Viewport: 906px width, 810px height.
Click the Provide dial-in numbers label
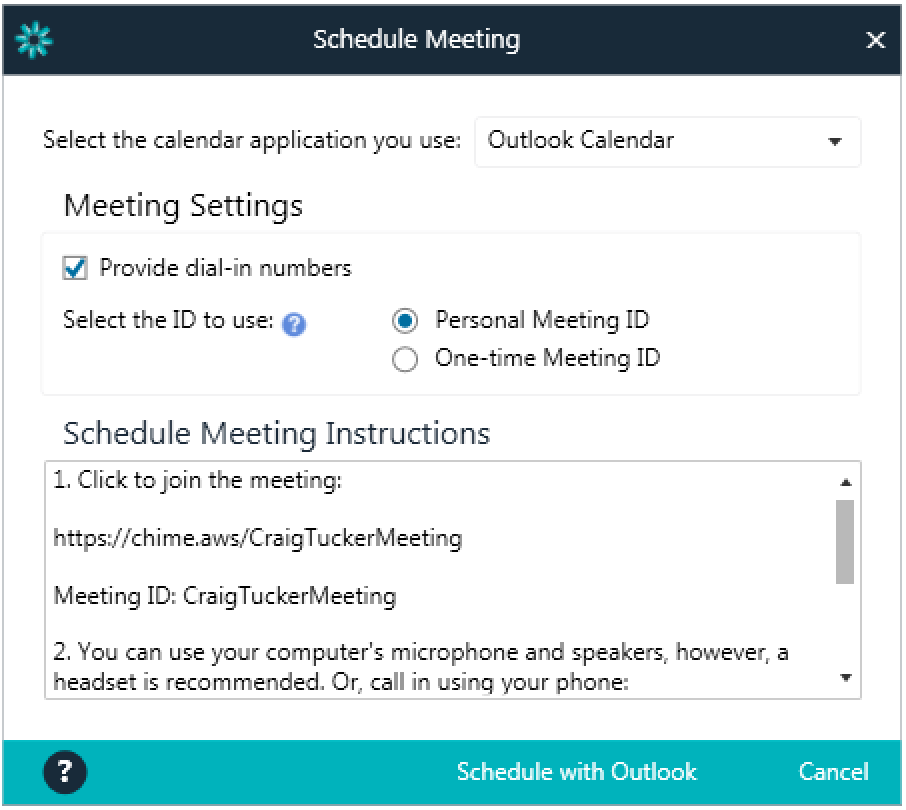click(225, 268)
